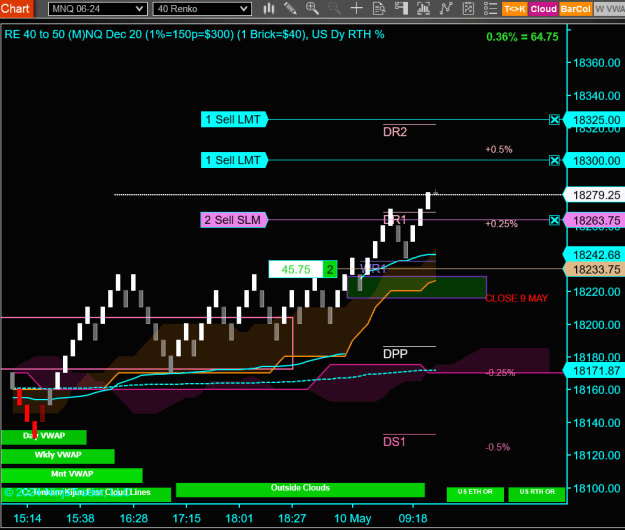The image size is (625, 530).
Task: Enable the crosshair cursor icon
Action: pos(356,8)
